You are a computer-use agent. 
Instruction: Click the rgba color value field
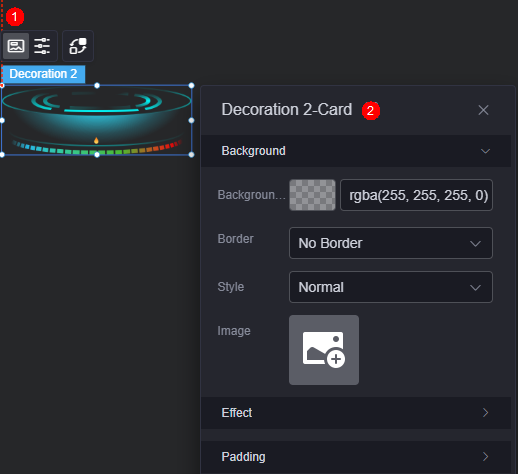click(416, 195)
